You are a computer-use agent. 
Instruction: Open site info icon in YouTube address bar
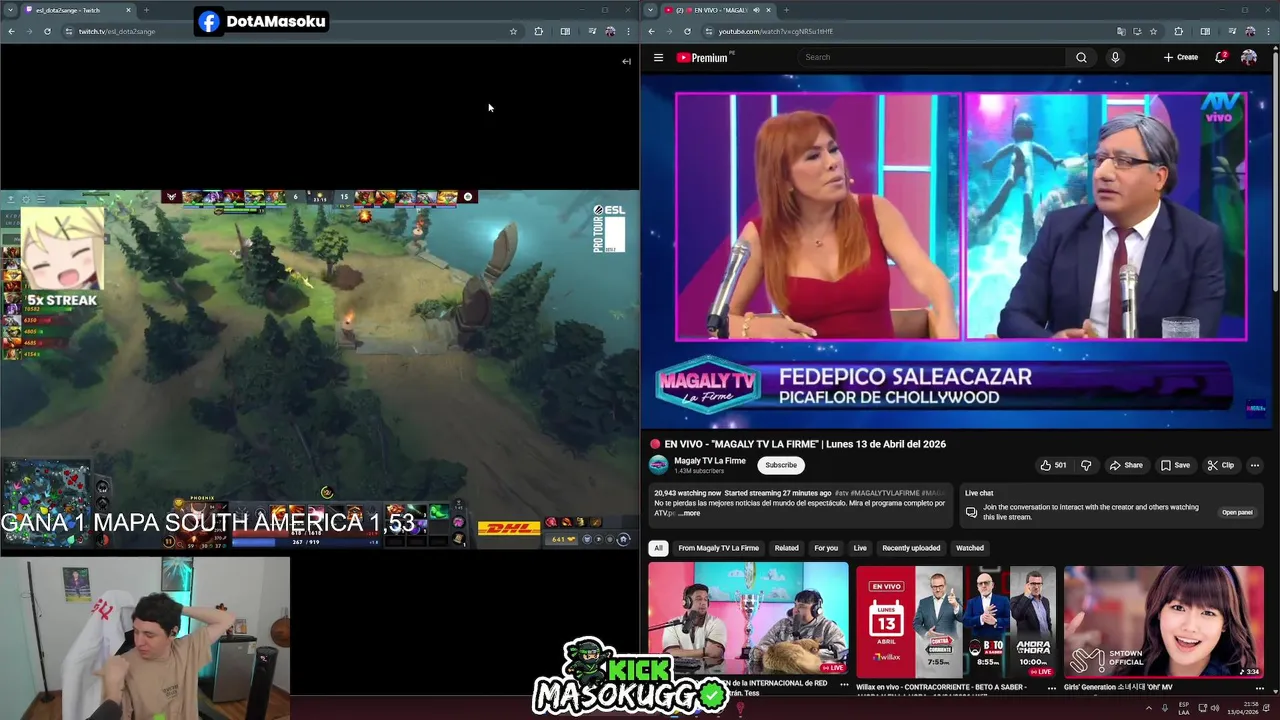click(x=707, y=31)
